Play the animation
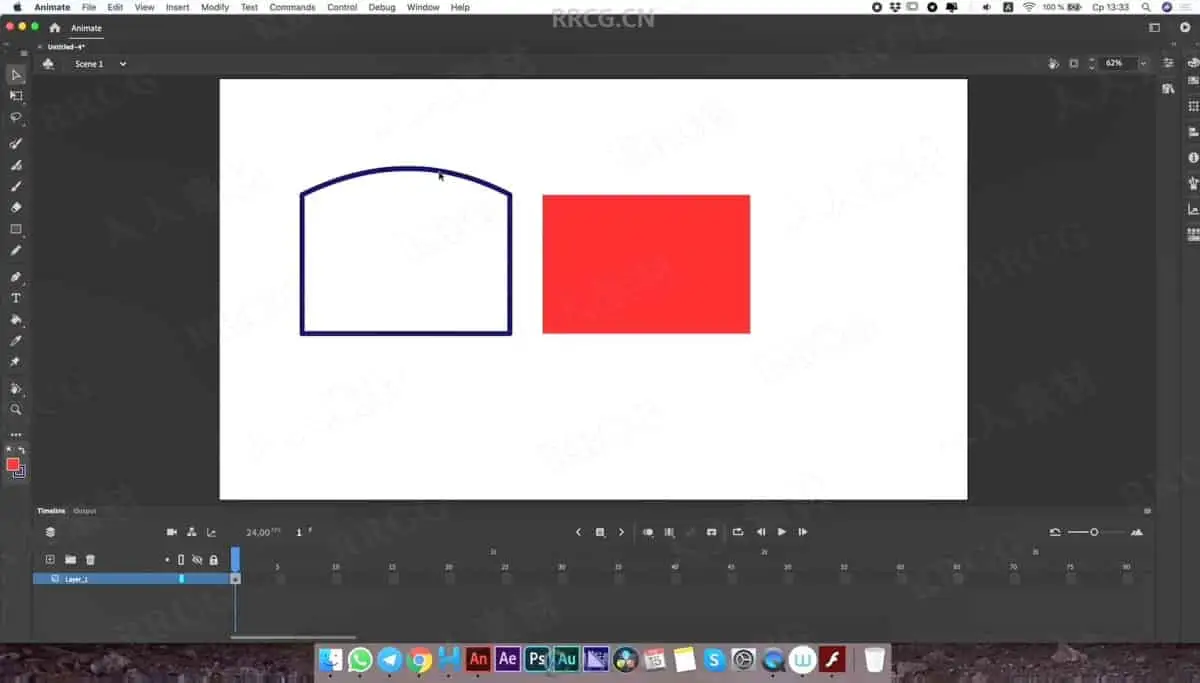This screenshot has width=1200, height=683. pos(782,532)
